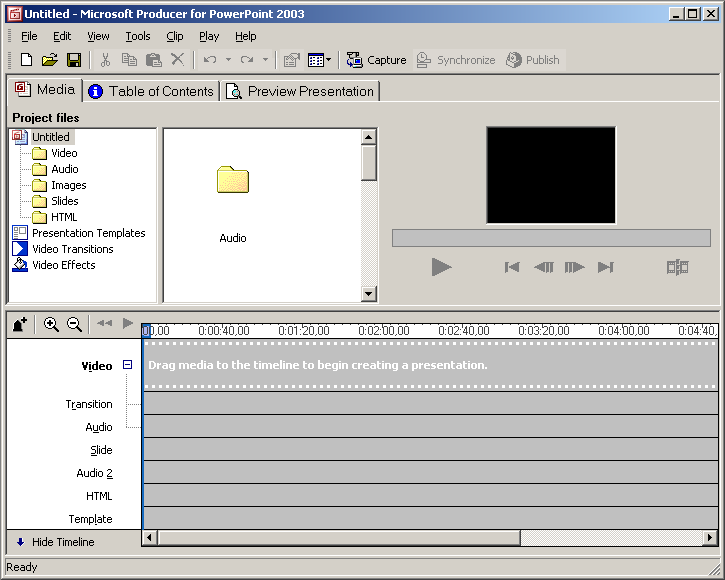Click the Audio 2 track label
Screen dimensions: 725x580
coord(94,473)
